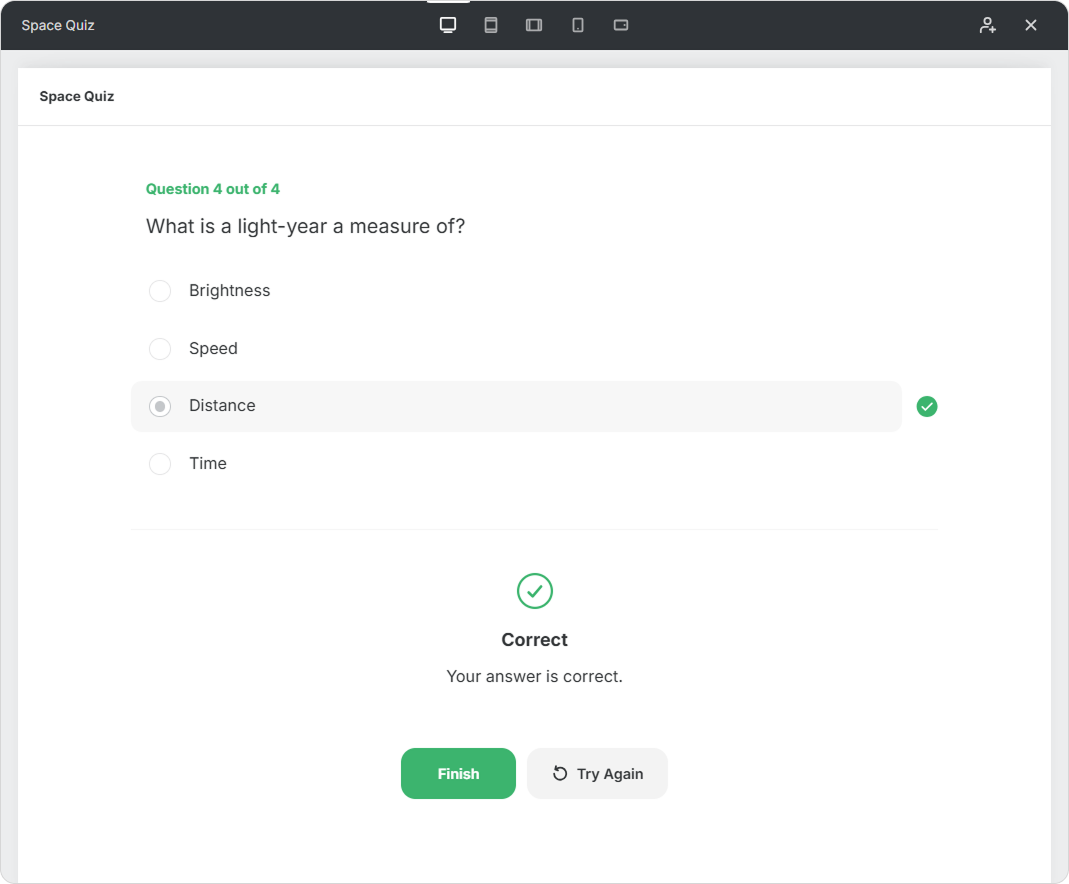Close the Space Quiz preview
The image size is (1069, 884).
(1031, 25)
